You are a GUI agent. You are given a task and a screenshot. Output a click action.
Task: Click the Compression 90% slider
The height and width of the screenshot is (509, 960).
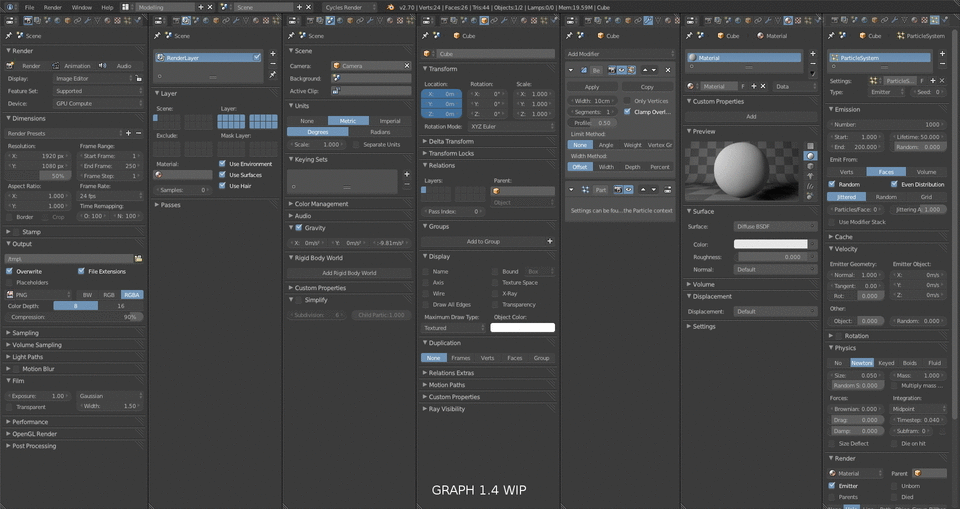click(74, 317)
